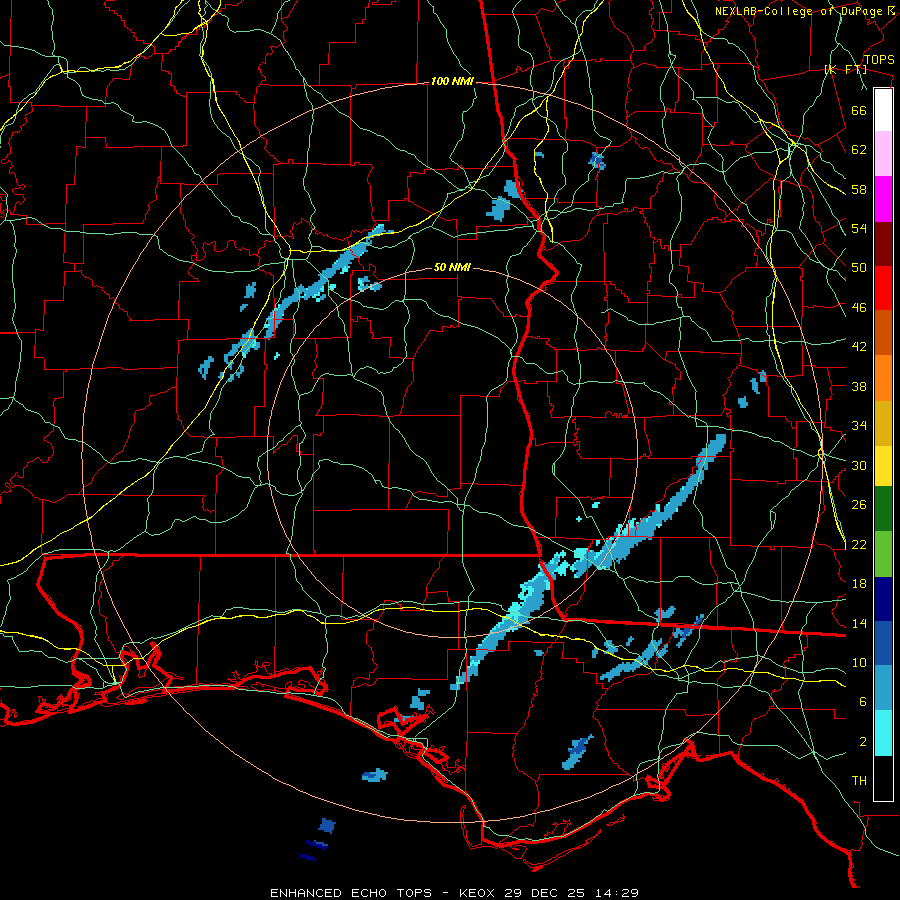Click the 100 NMI range ring label
900x900 pixels.
click(452, 82)
